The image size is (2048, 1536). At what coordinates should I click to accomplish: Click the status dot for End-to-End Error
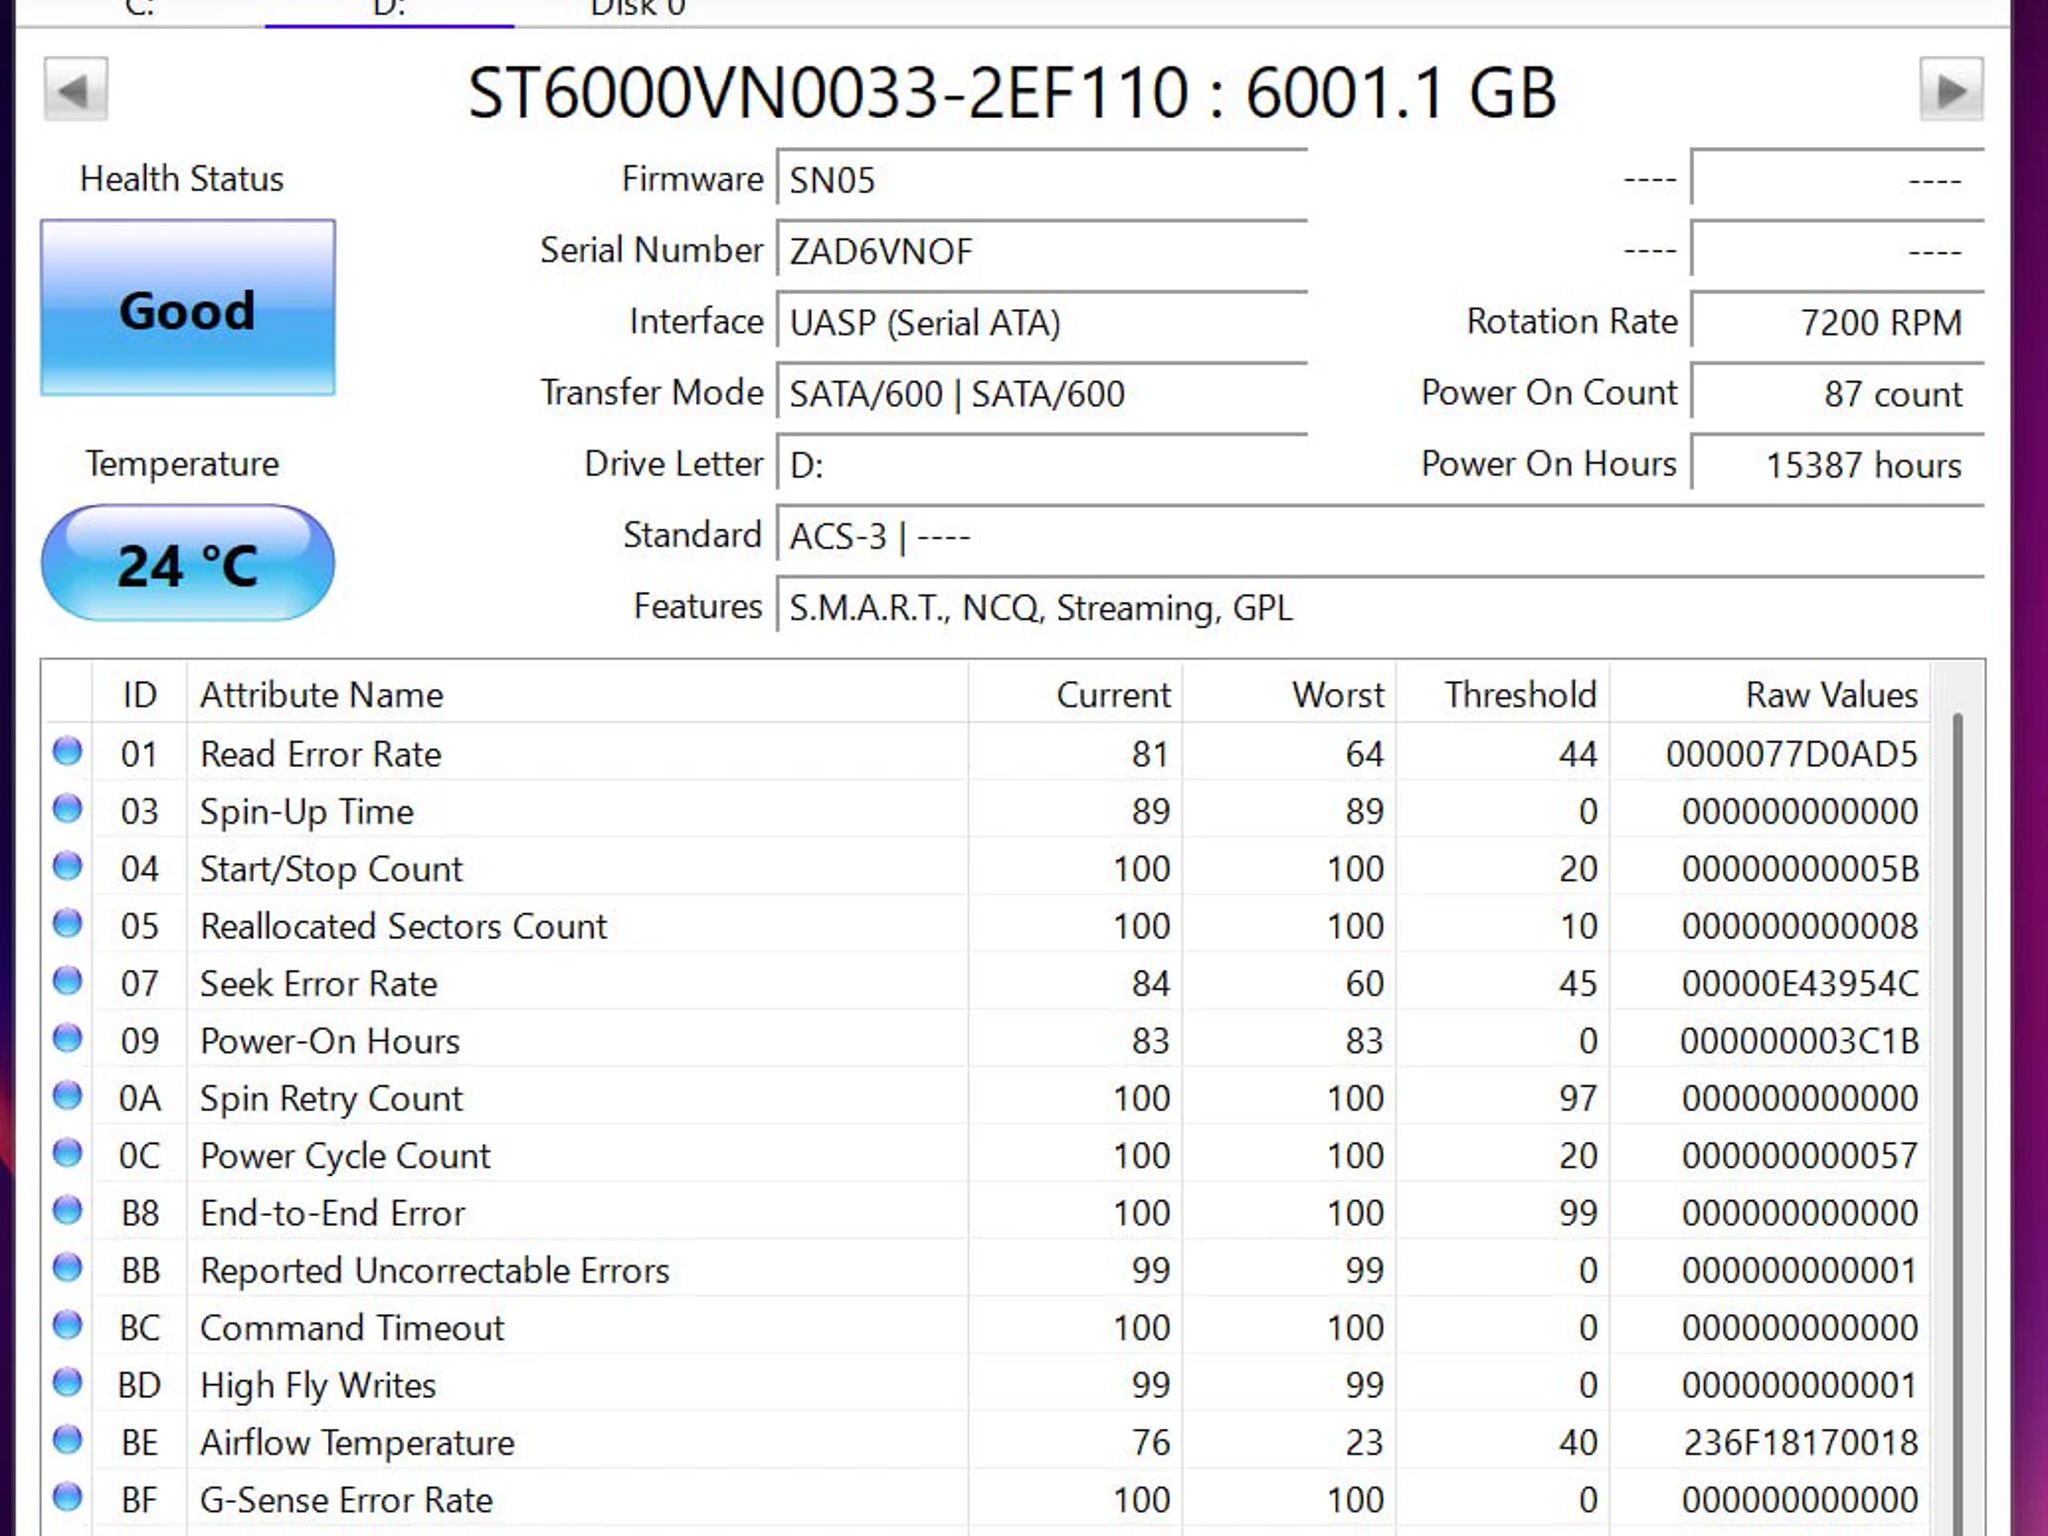(x=67, y=1210)
